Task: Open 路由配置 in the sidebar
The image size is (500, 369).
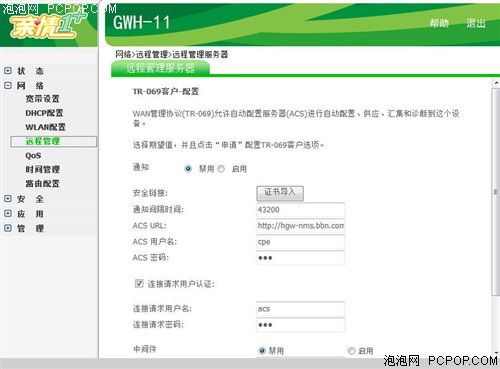Action: [42, 184]
